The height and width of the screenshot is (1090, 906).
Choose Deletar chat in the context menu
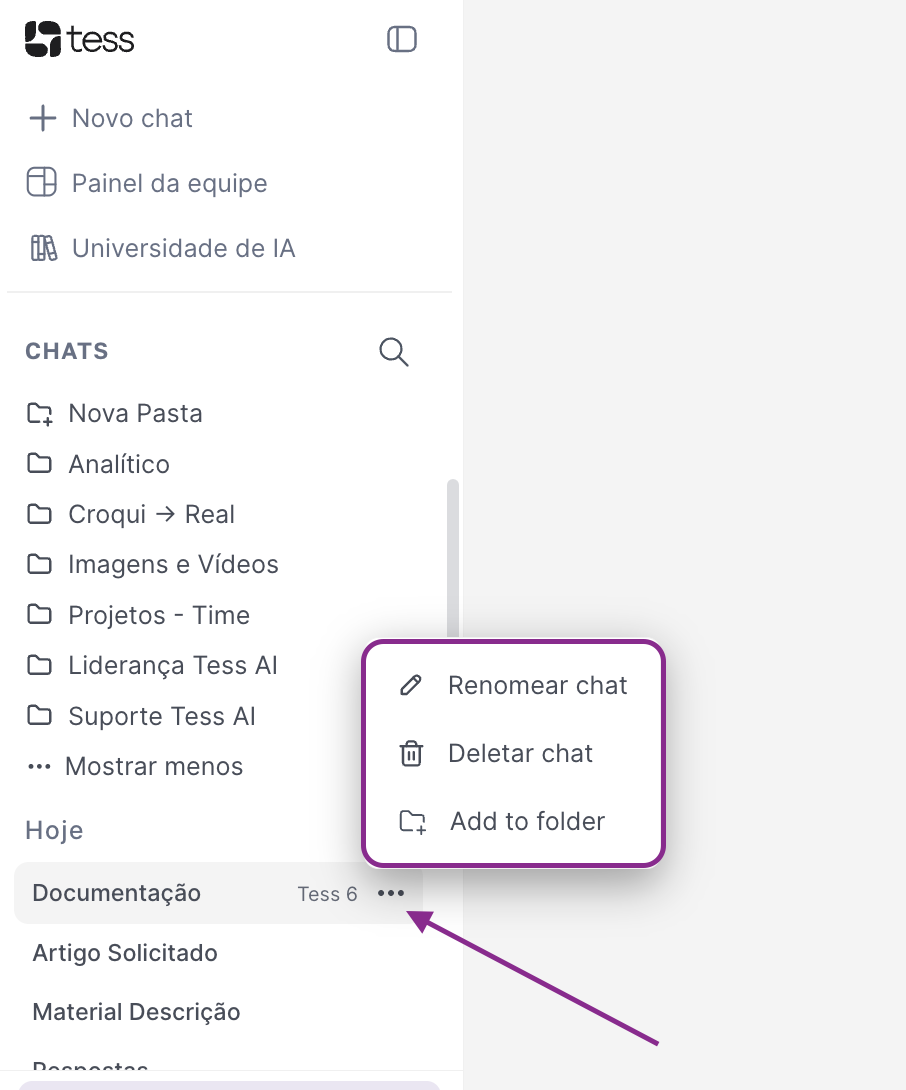520,753
